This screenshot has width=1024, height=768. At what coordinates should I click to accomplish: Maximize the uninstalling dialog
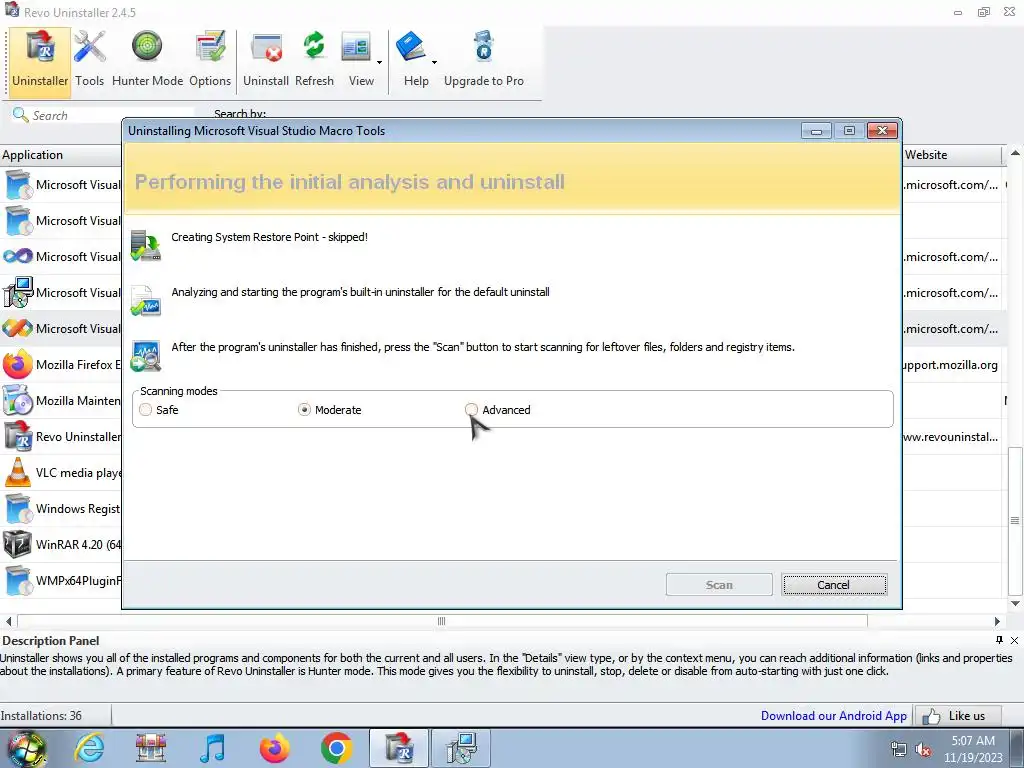(x=849, y=131)
